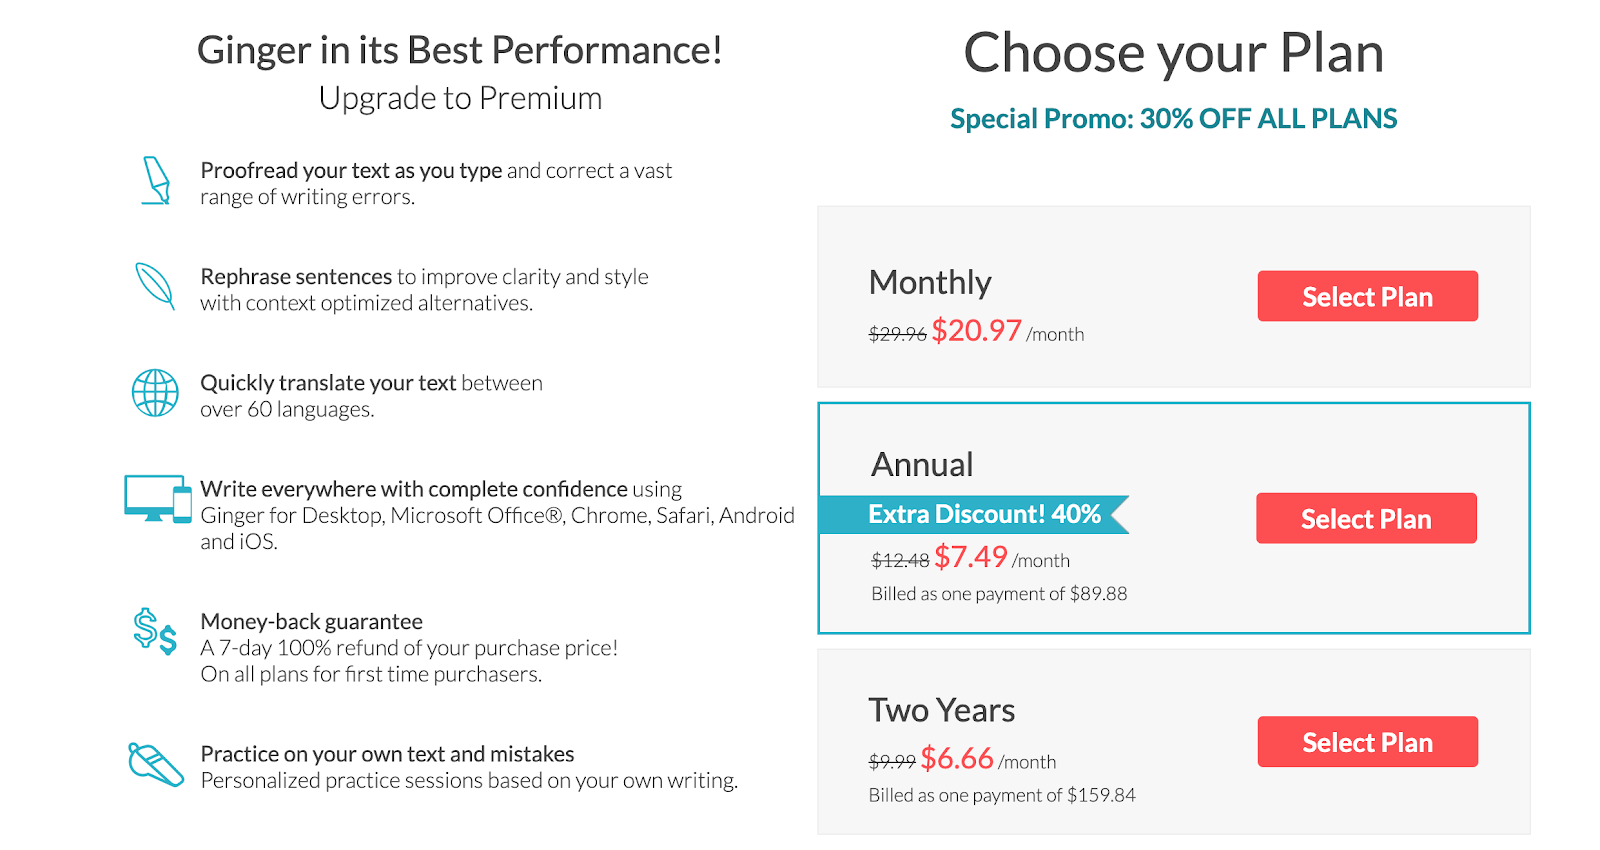Click the Choose your Plan heading
The height and width of the screenshot is (850, 1600).
pos(1173,53)
